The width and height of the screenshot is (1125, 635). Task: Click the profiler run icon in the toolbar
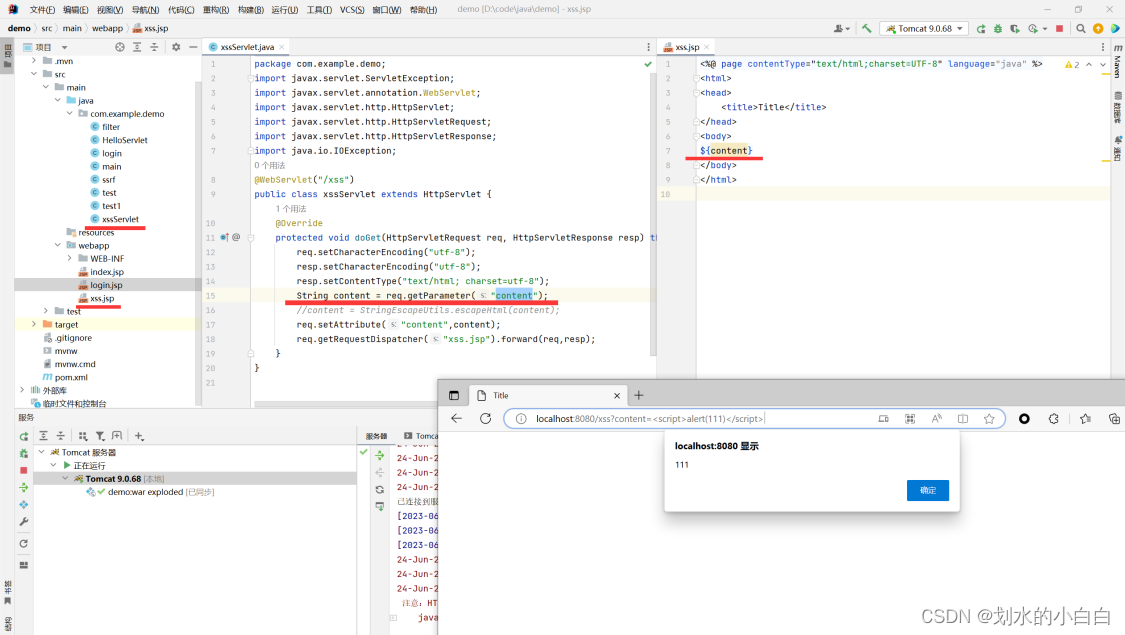point(1032,29)
